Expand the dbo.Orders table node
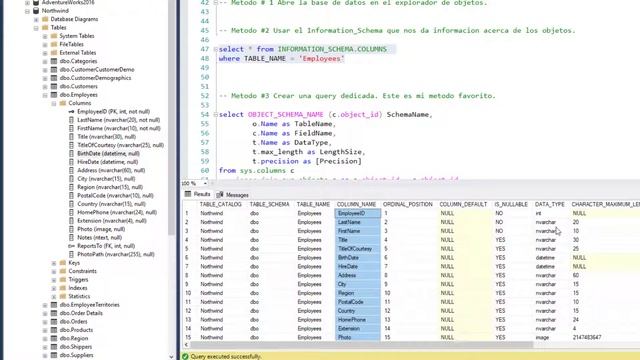Image resolution: width=640 pixels, height=360 pixels. tap(45, 322)
